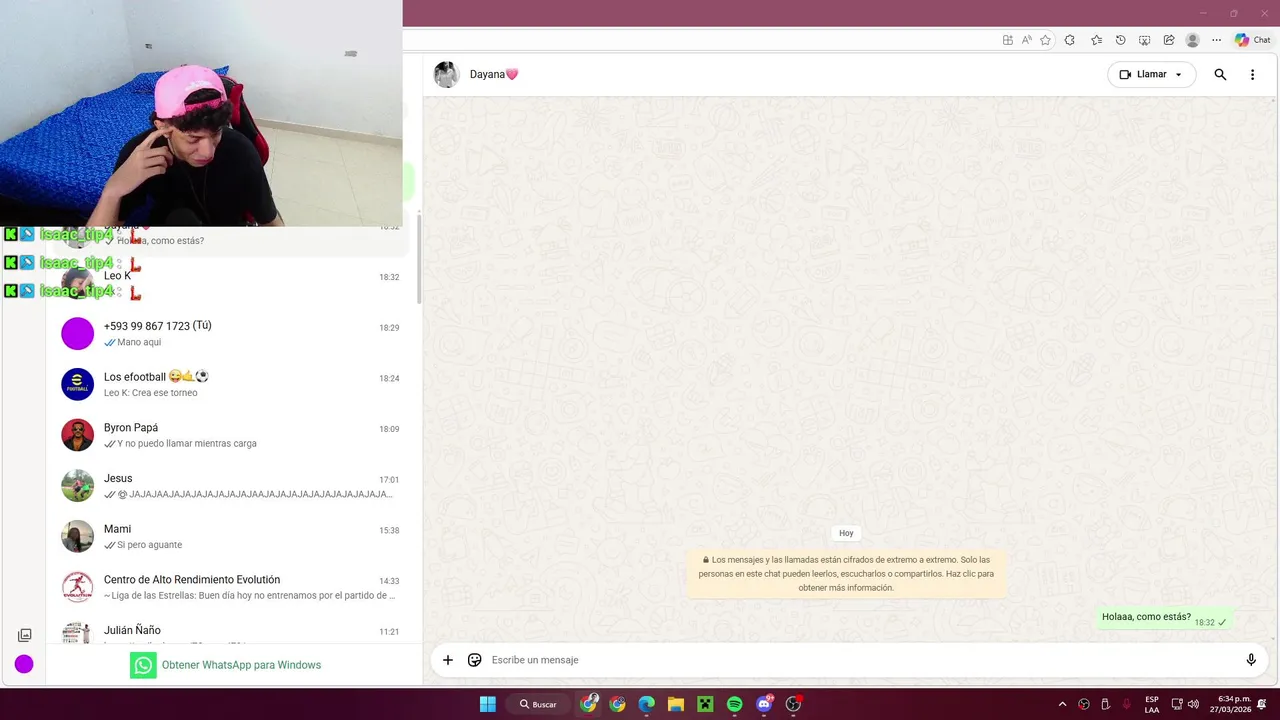
Task: Click the browser Share icon
Action: click(x=1168, y=40)
